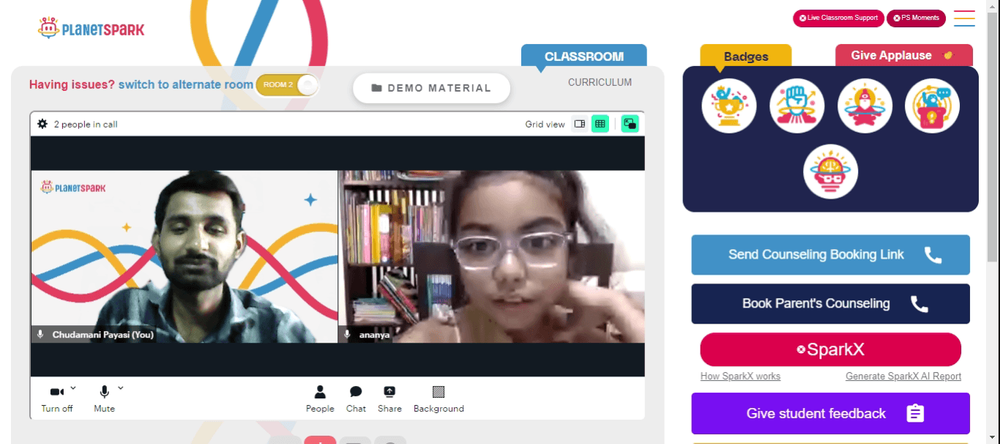Share your screen
Screen dimensions: 1000x444
[x=389, y=399]
